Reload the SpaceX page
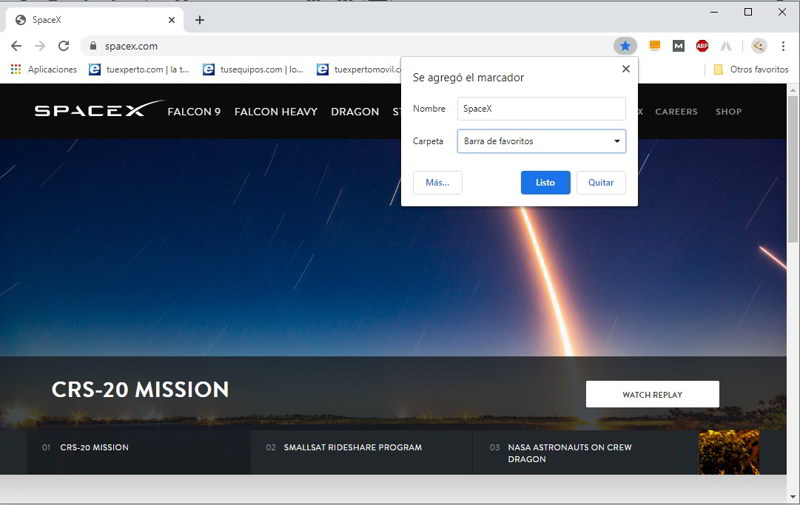800x505 pixels. (63, 46)
